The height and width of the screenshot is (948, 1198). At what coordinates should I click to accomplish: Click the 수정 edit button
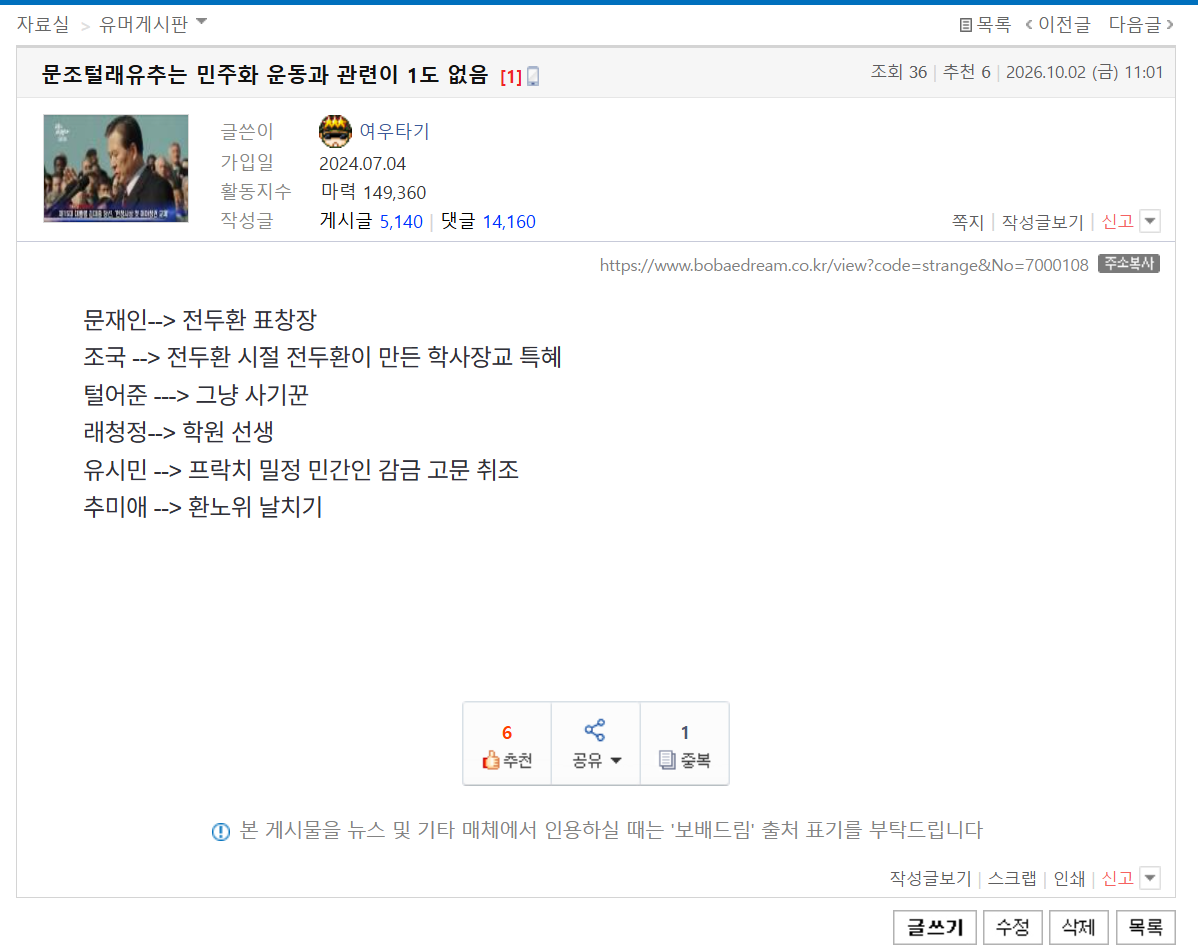click(x=1013, y=927)
